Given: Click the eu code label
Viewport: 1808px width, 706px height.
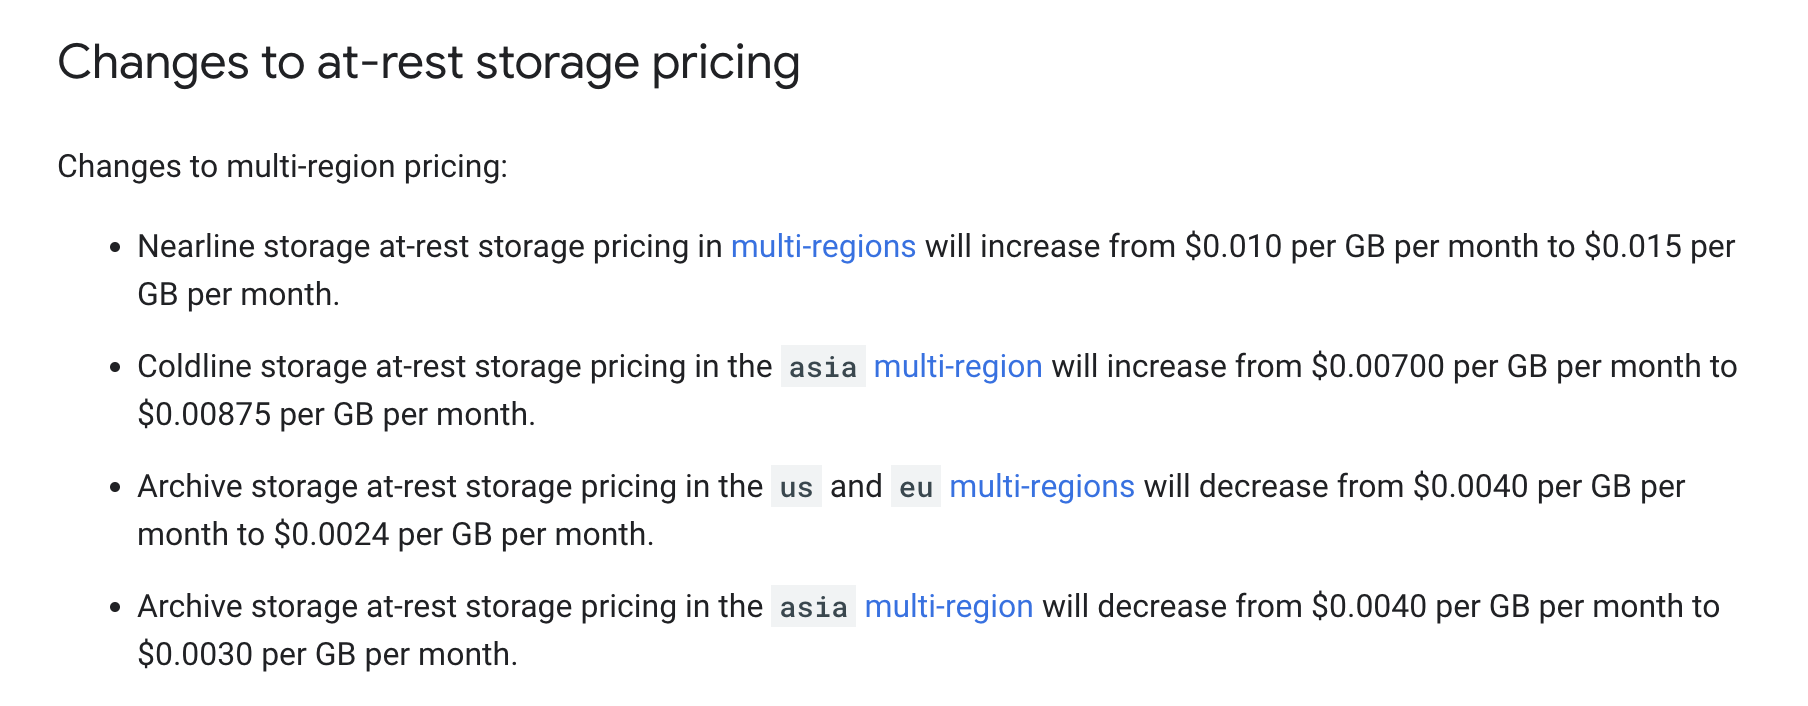Looking at the screenshot, I should click(916, 487).
